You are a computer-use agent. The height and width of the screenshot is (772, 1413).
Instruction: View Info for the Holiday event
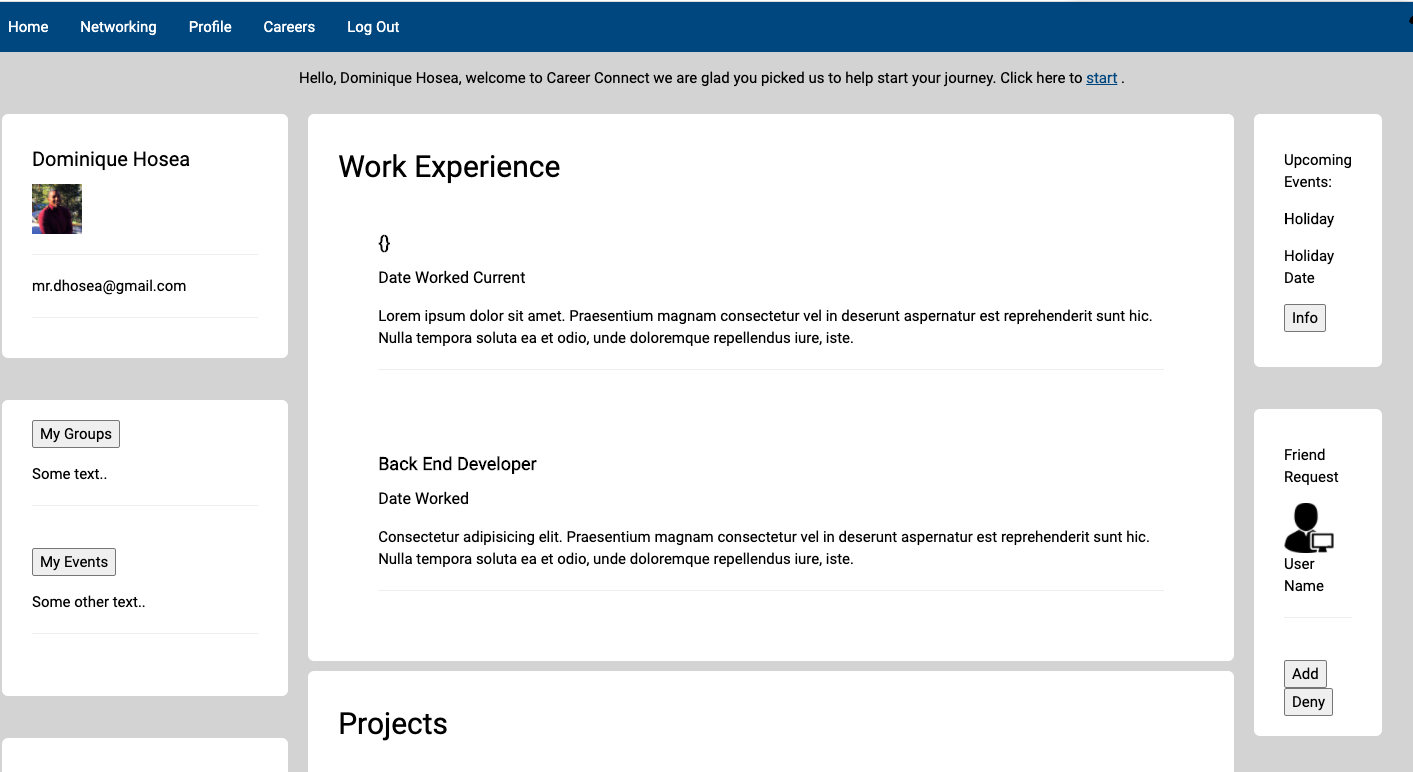[x=1305, y=318]
